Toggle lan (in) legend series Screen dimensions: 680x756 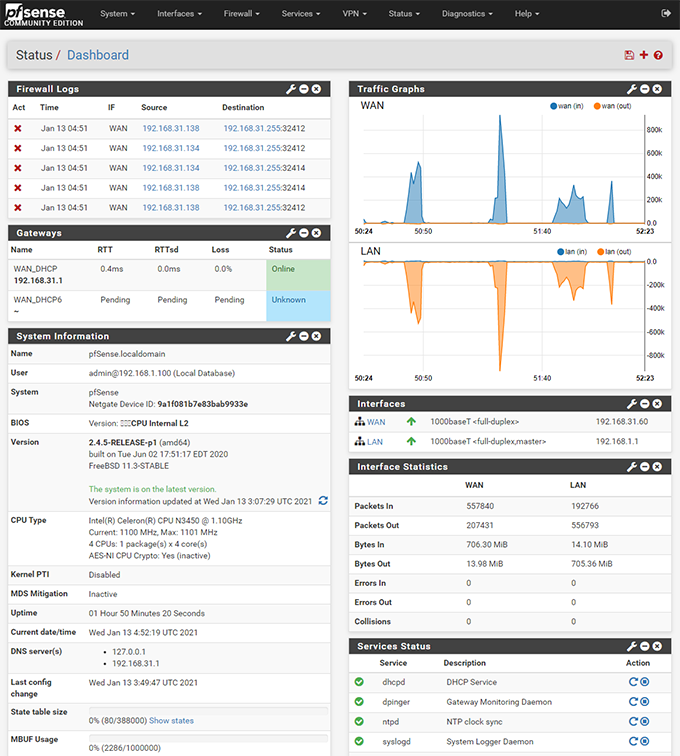coord(572,252)
